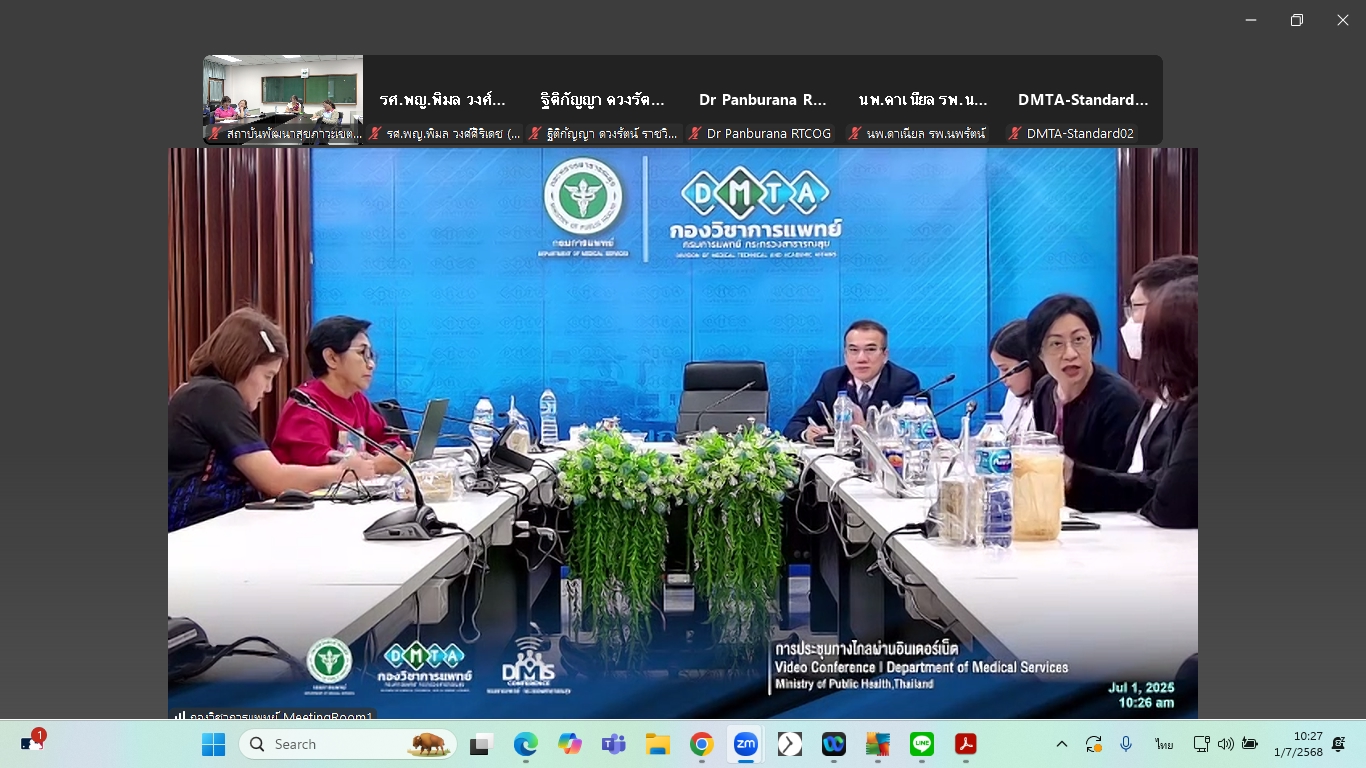Open the notification bell in the system tray
1366x768 pixels.
(1339, 744)
